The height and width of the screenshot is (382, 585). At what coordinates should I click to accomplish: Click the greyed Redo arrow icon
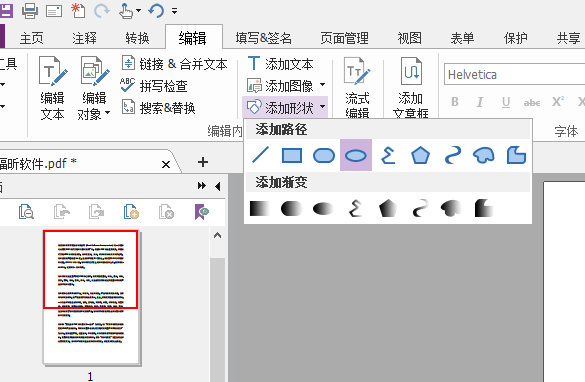[x=101, y=10]
